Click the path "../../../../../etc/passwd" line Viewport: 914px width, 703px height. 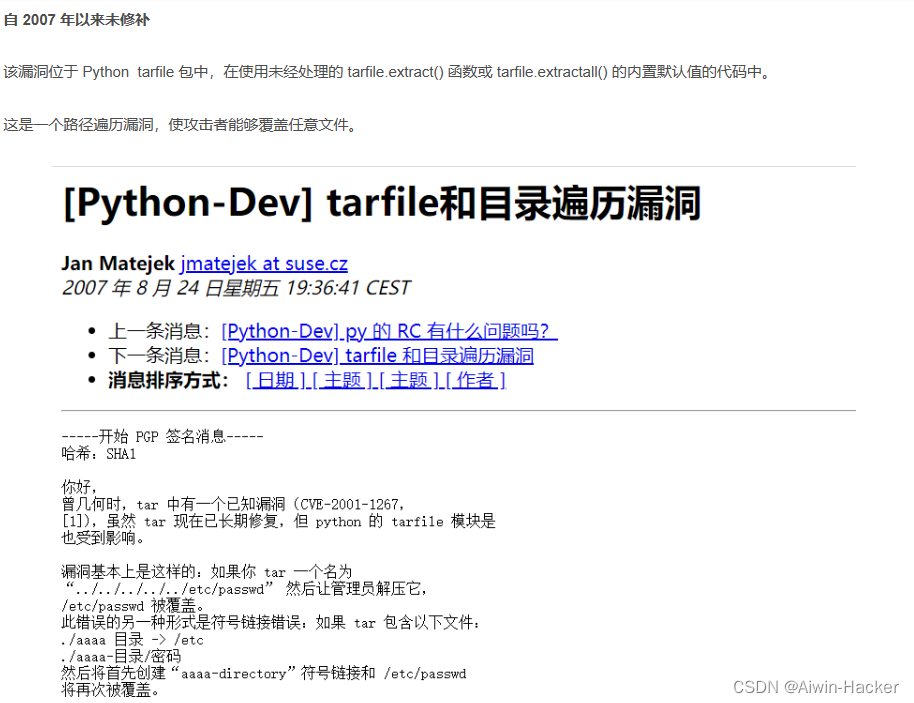[245, 589]
